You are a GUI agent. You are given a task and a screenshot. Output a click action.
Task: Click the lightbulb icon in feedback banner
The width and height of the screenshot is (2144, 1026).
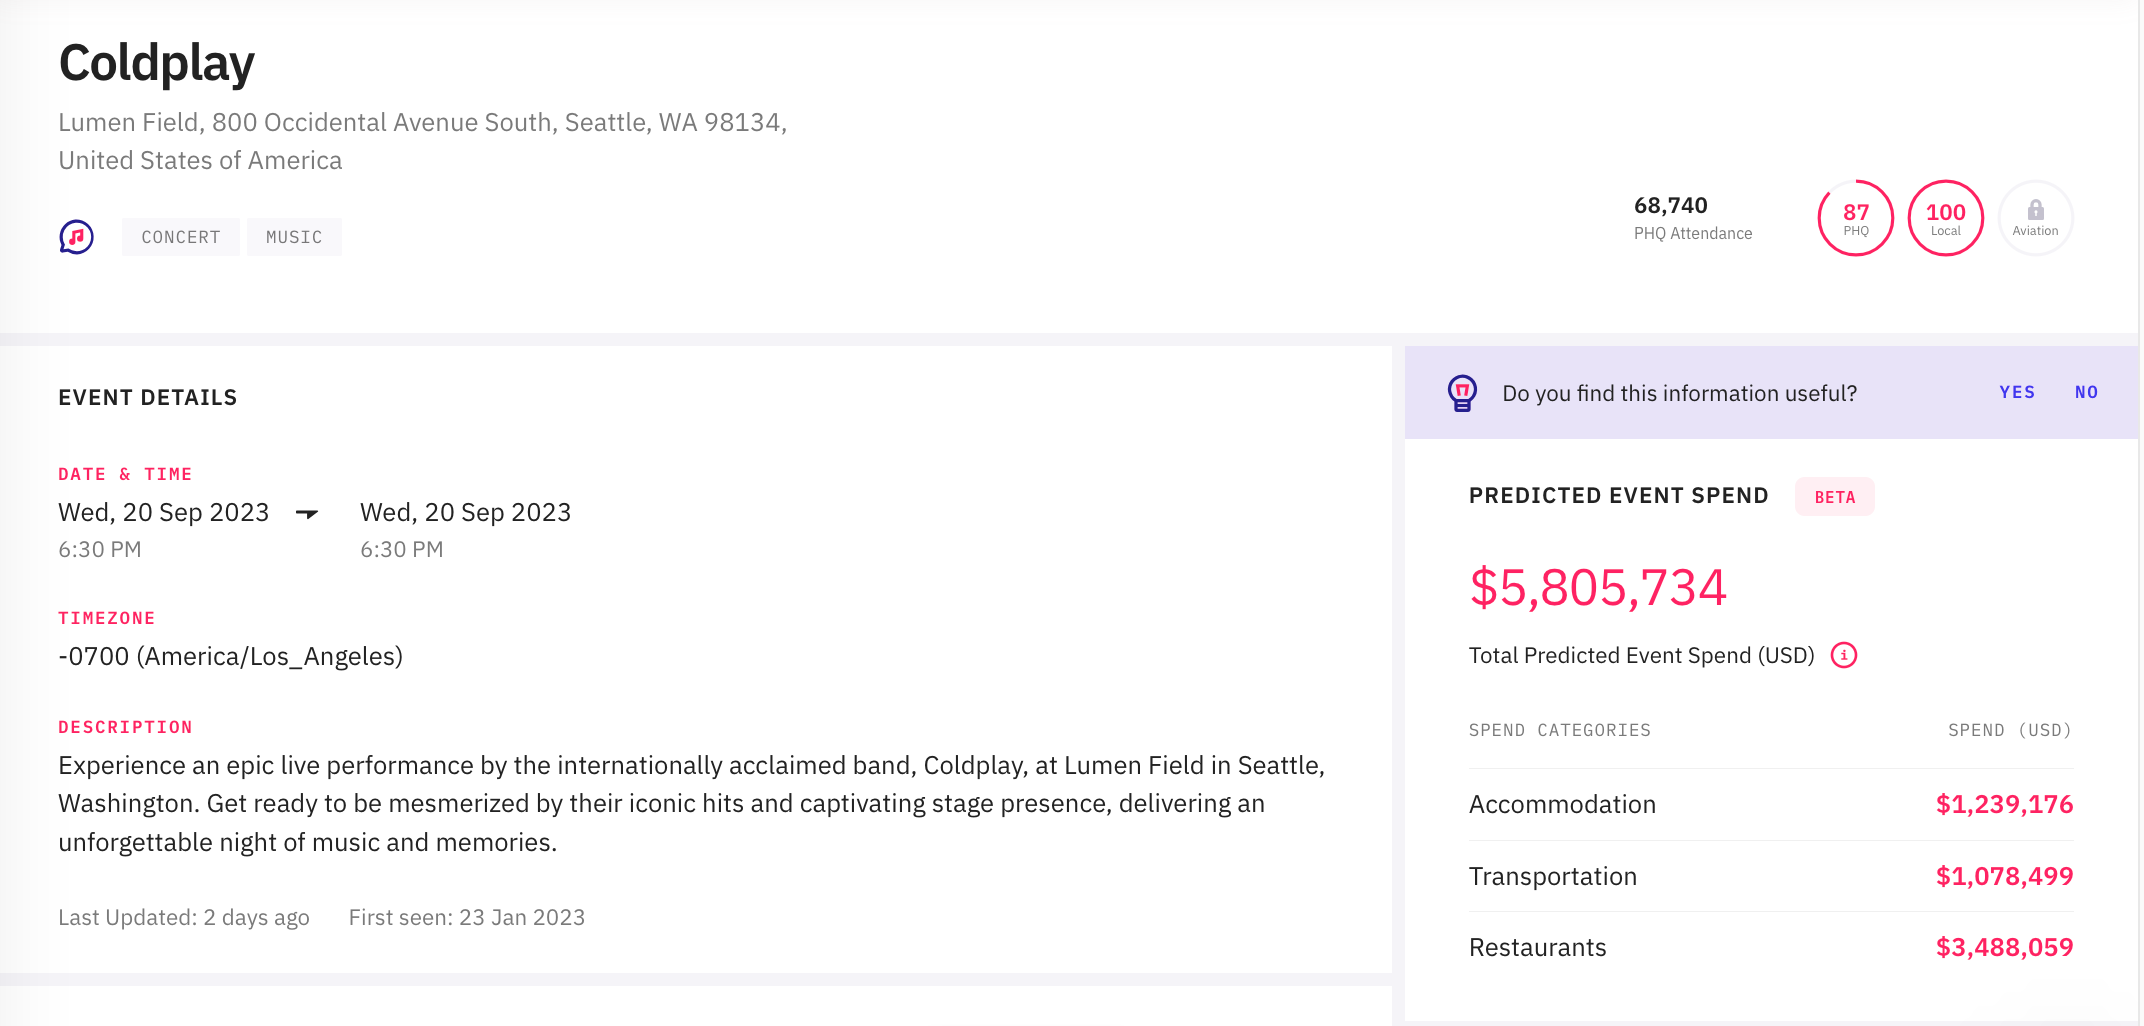[1462, 393]
